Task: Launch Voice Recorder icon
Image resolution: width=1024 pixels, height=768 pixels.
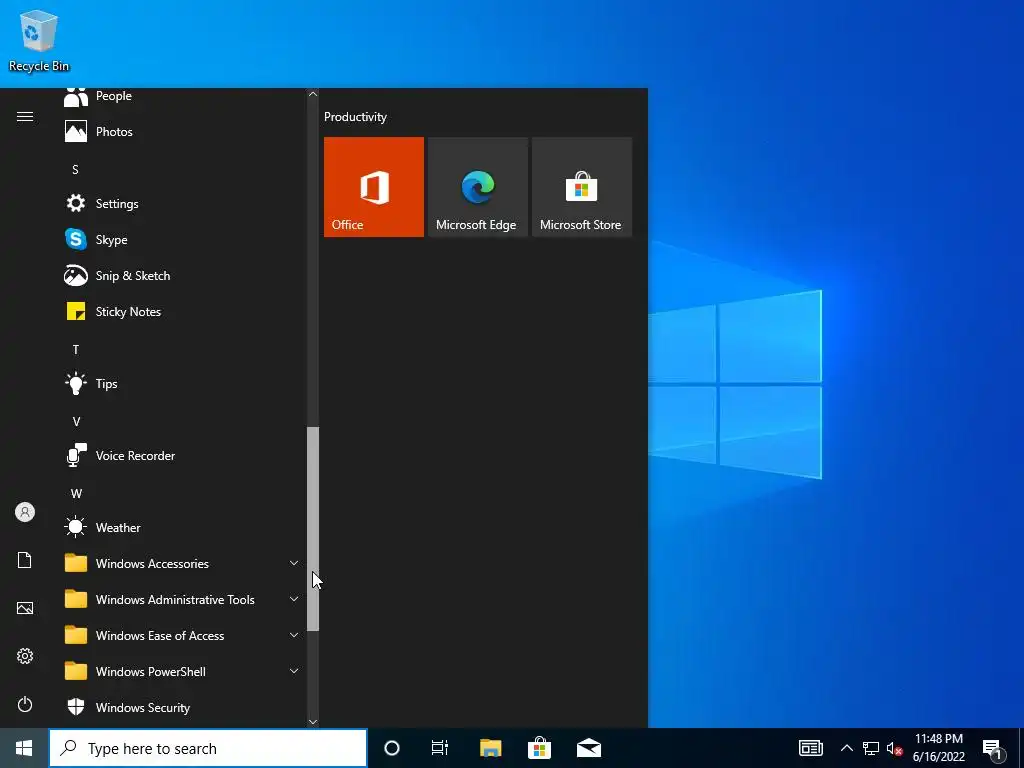Action: coord(76,455)
